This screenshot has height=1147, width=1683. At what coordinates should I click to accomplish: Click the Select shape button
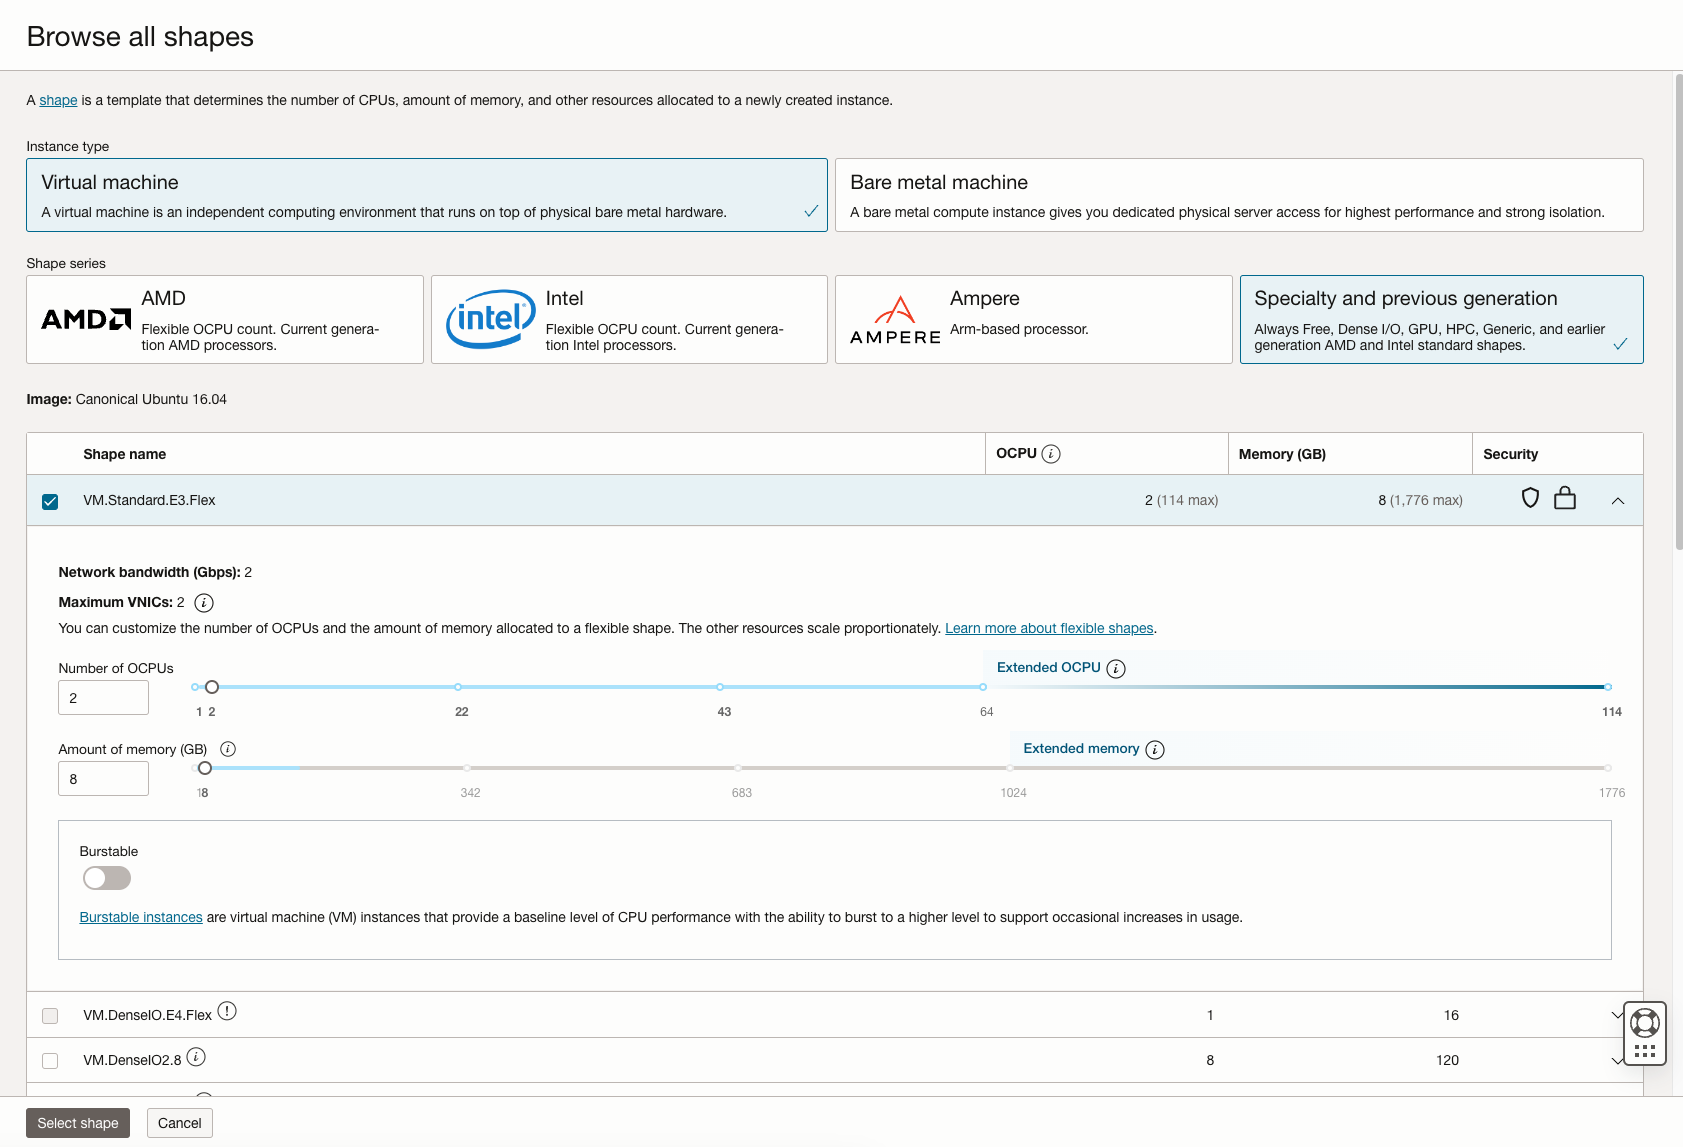click(x=78, y=1123)
